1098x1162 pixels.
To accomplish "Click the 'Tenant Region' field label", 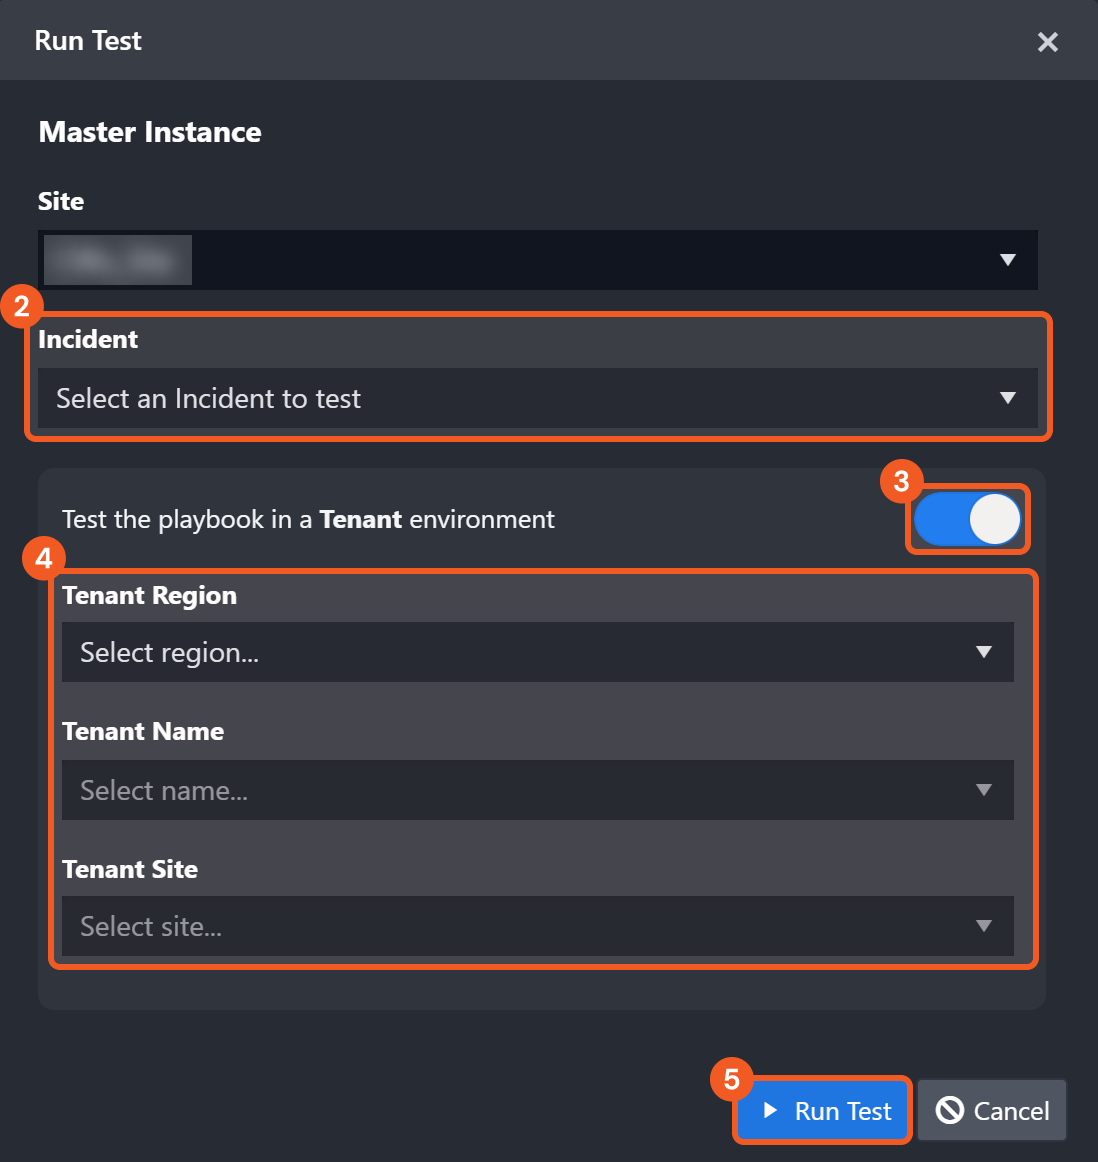I will click(x=150, y=595).
